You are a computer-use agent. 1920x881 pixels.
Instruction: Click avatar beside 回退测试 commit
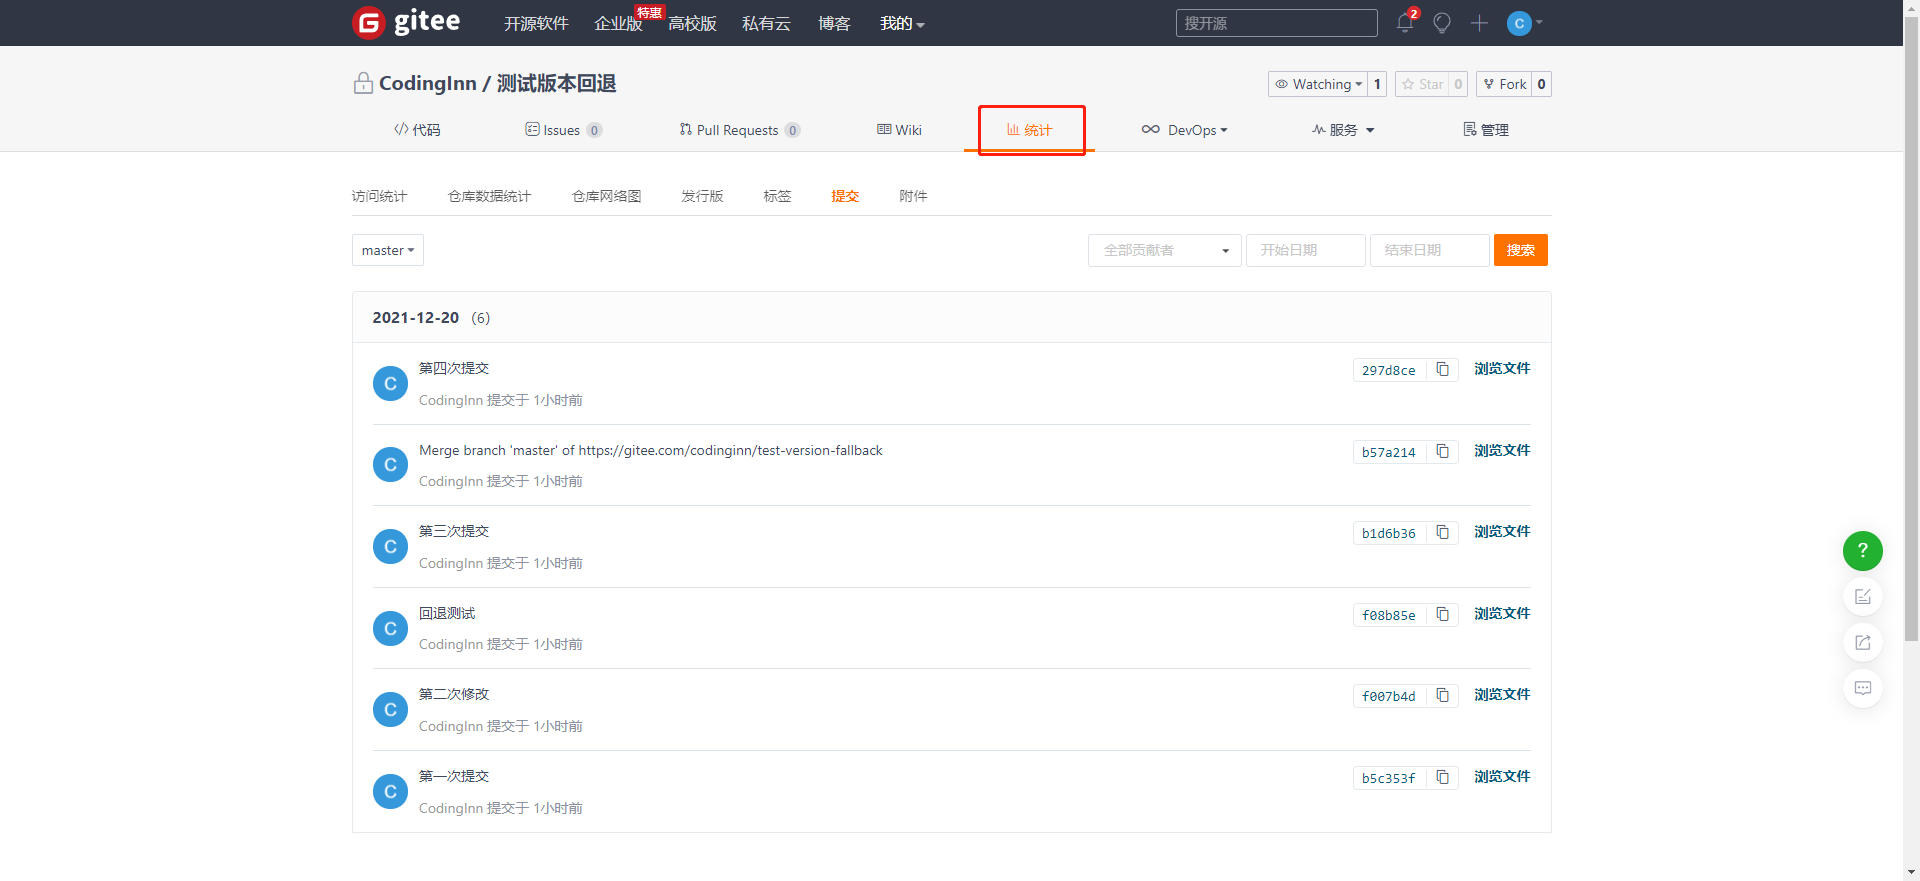coord(390,629)
